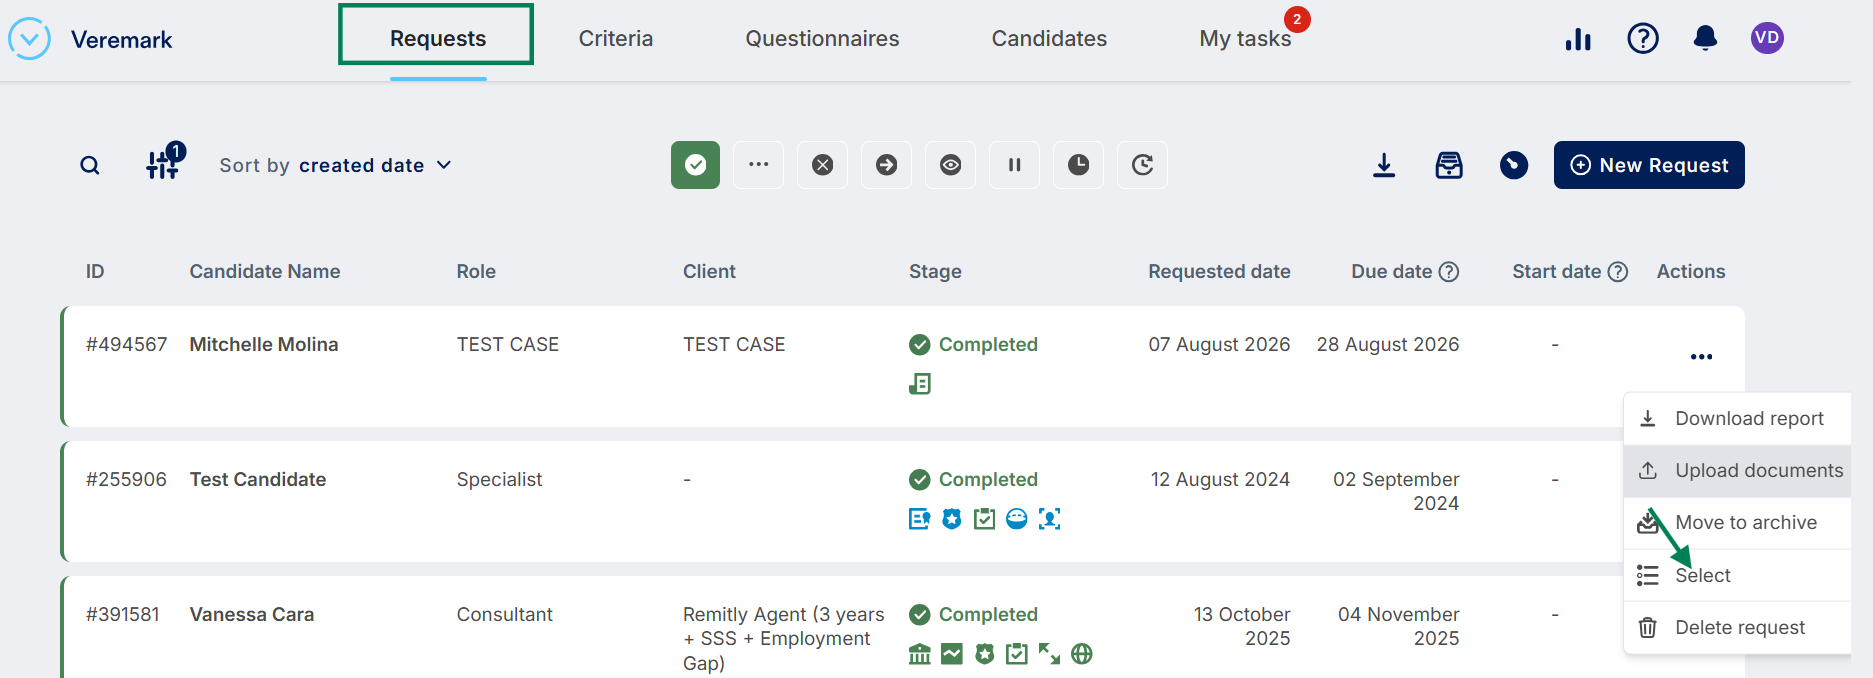This screenshot has height=678, width=1873.
Task: Expand the Sort by created date dropdown
Action: pyautogui.click(x=335, y=165)
